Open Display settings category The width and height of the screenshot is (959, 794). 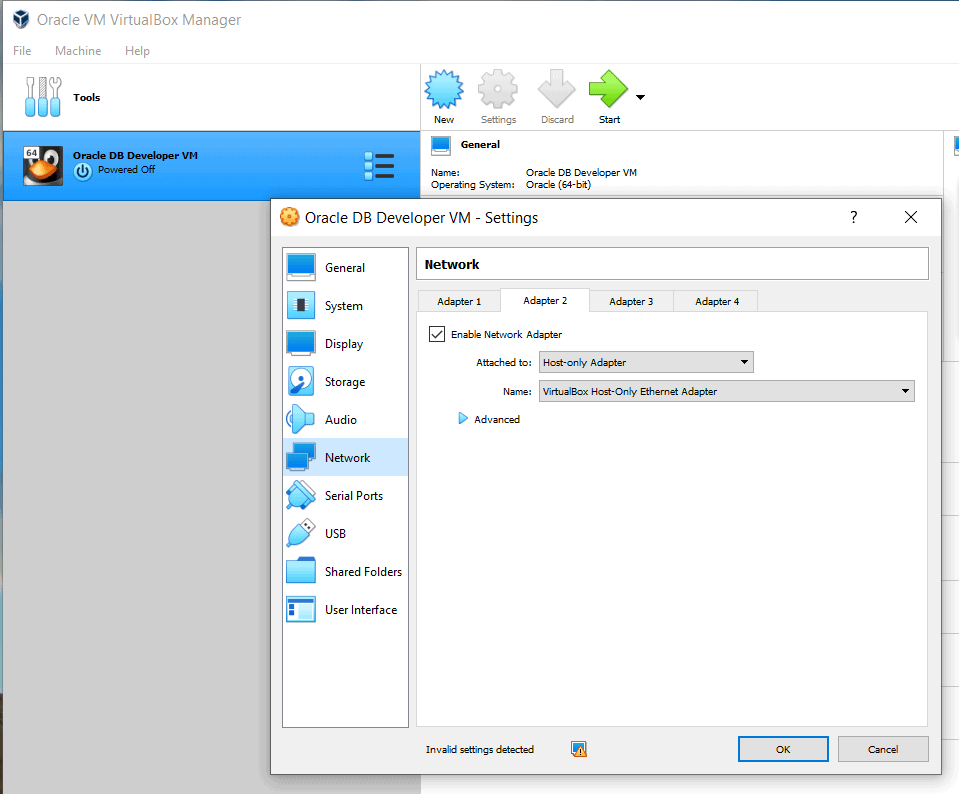pos(346,344)
